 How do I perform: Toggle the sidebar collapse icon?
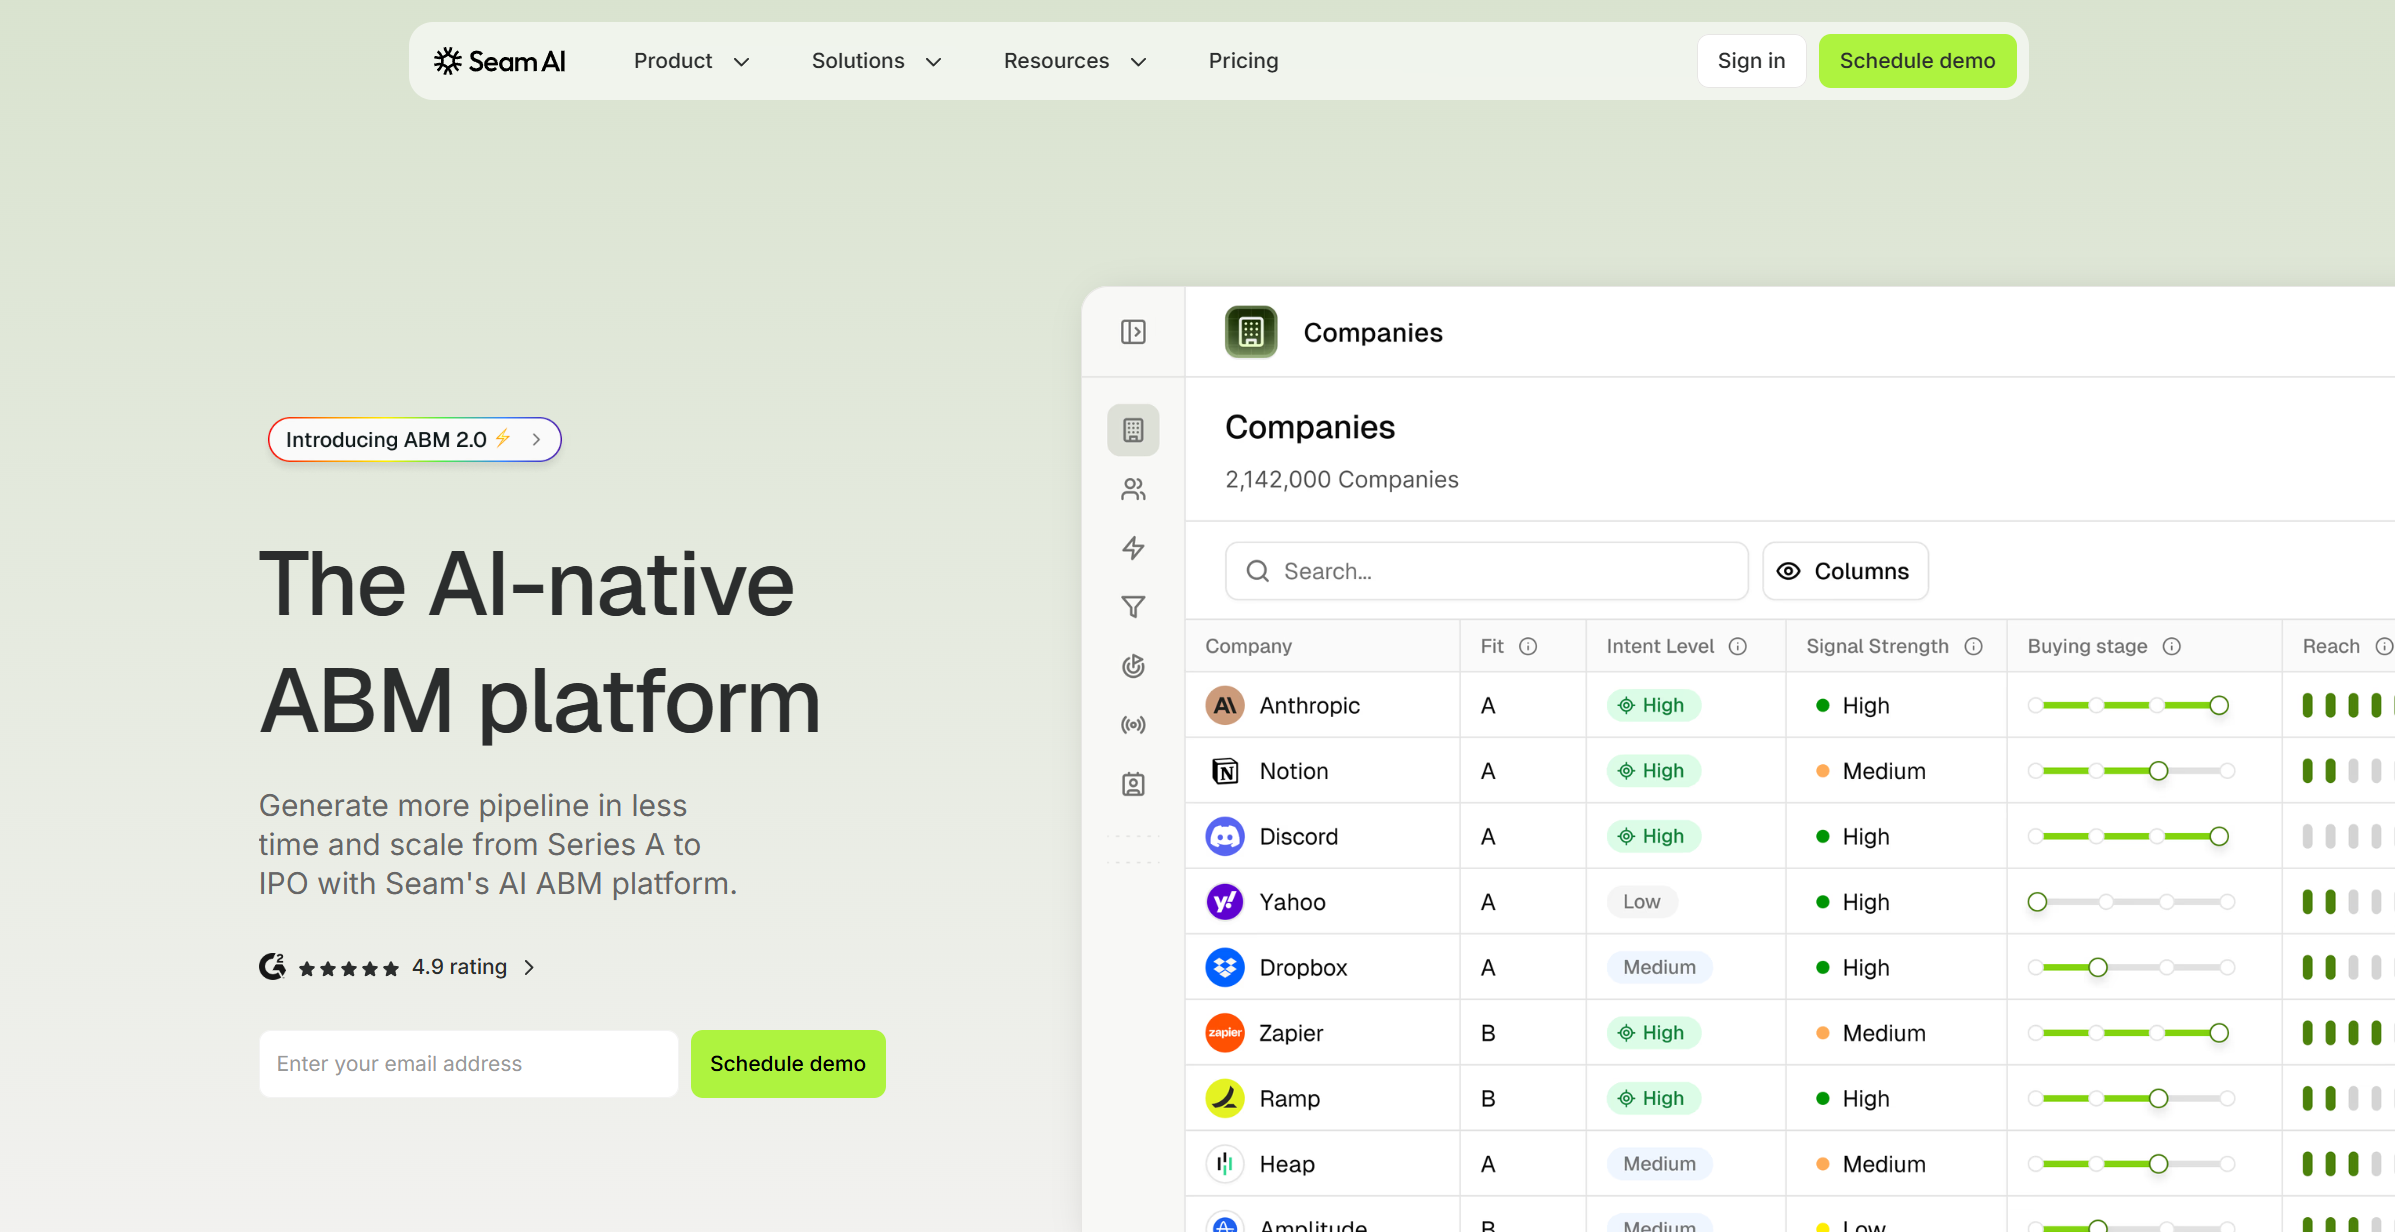pyautogui.click(x=1133, y=332)
